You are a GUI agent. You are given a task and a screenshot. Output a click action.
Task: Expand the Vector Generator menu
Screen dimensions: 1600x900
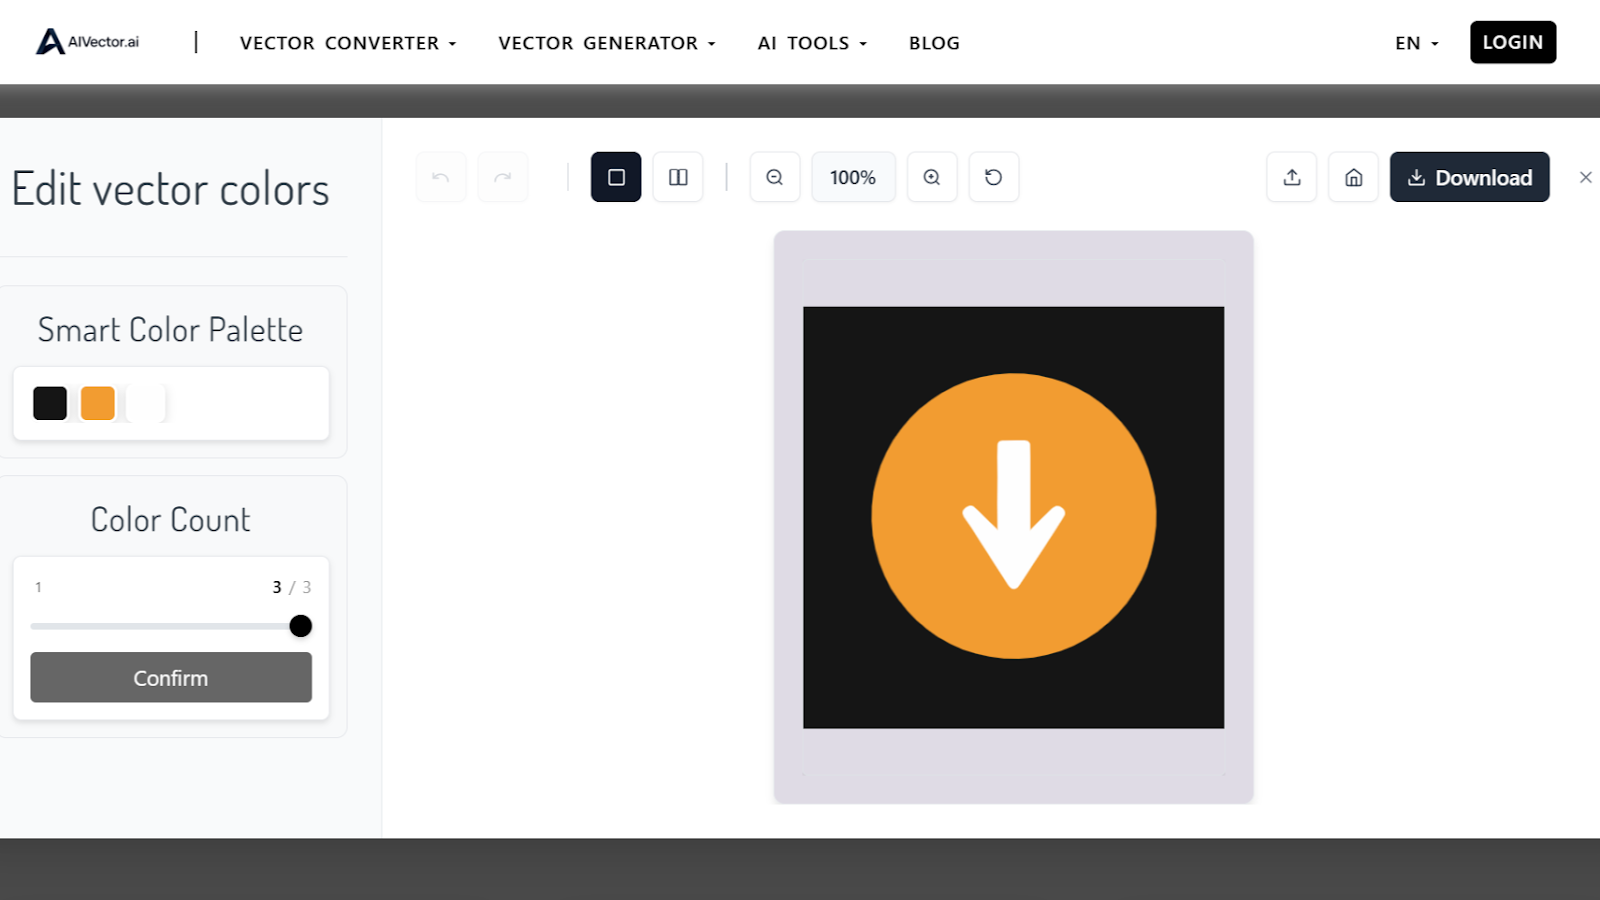[607, 43]
